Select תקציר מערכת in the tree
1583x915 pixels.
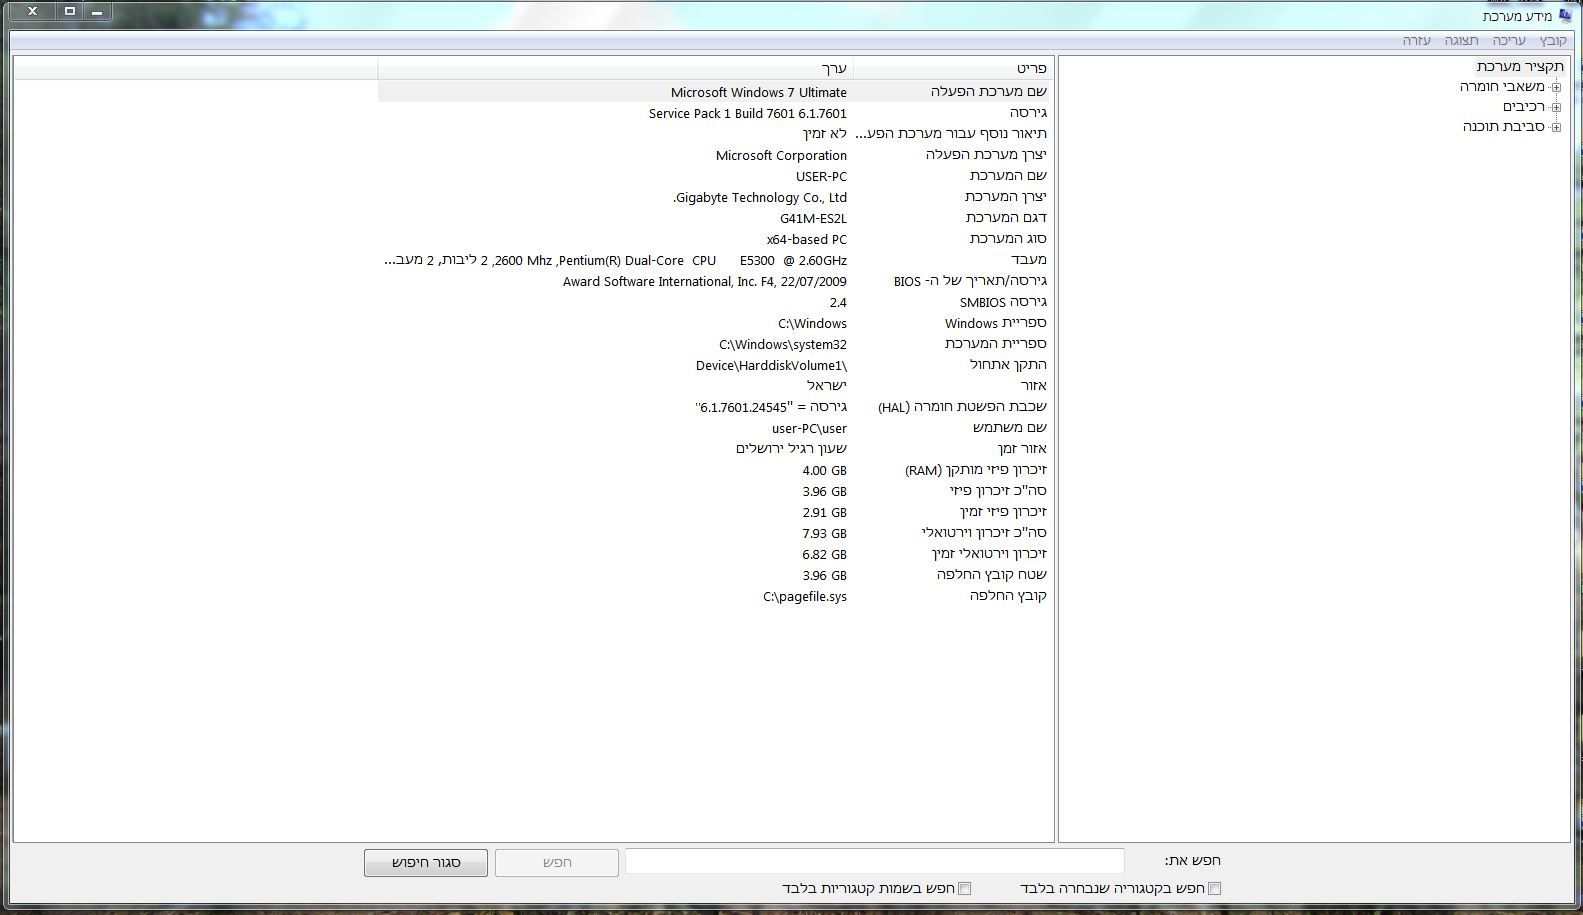pos(1520,66)
